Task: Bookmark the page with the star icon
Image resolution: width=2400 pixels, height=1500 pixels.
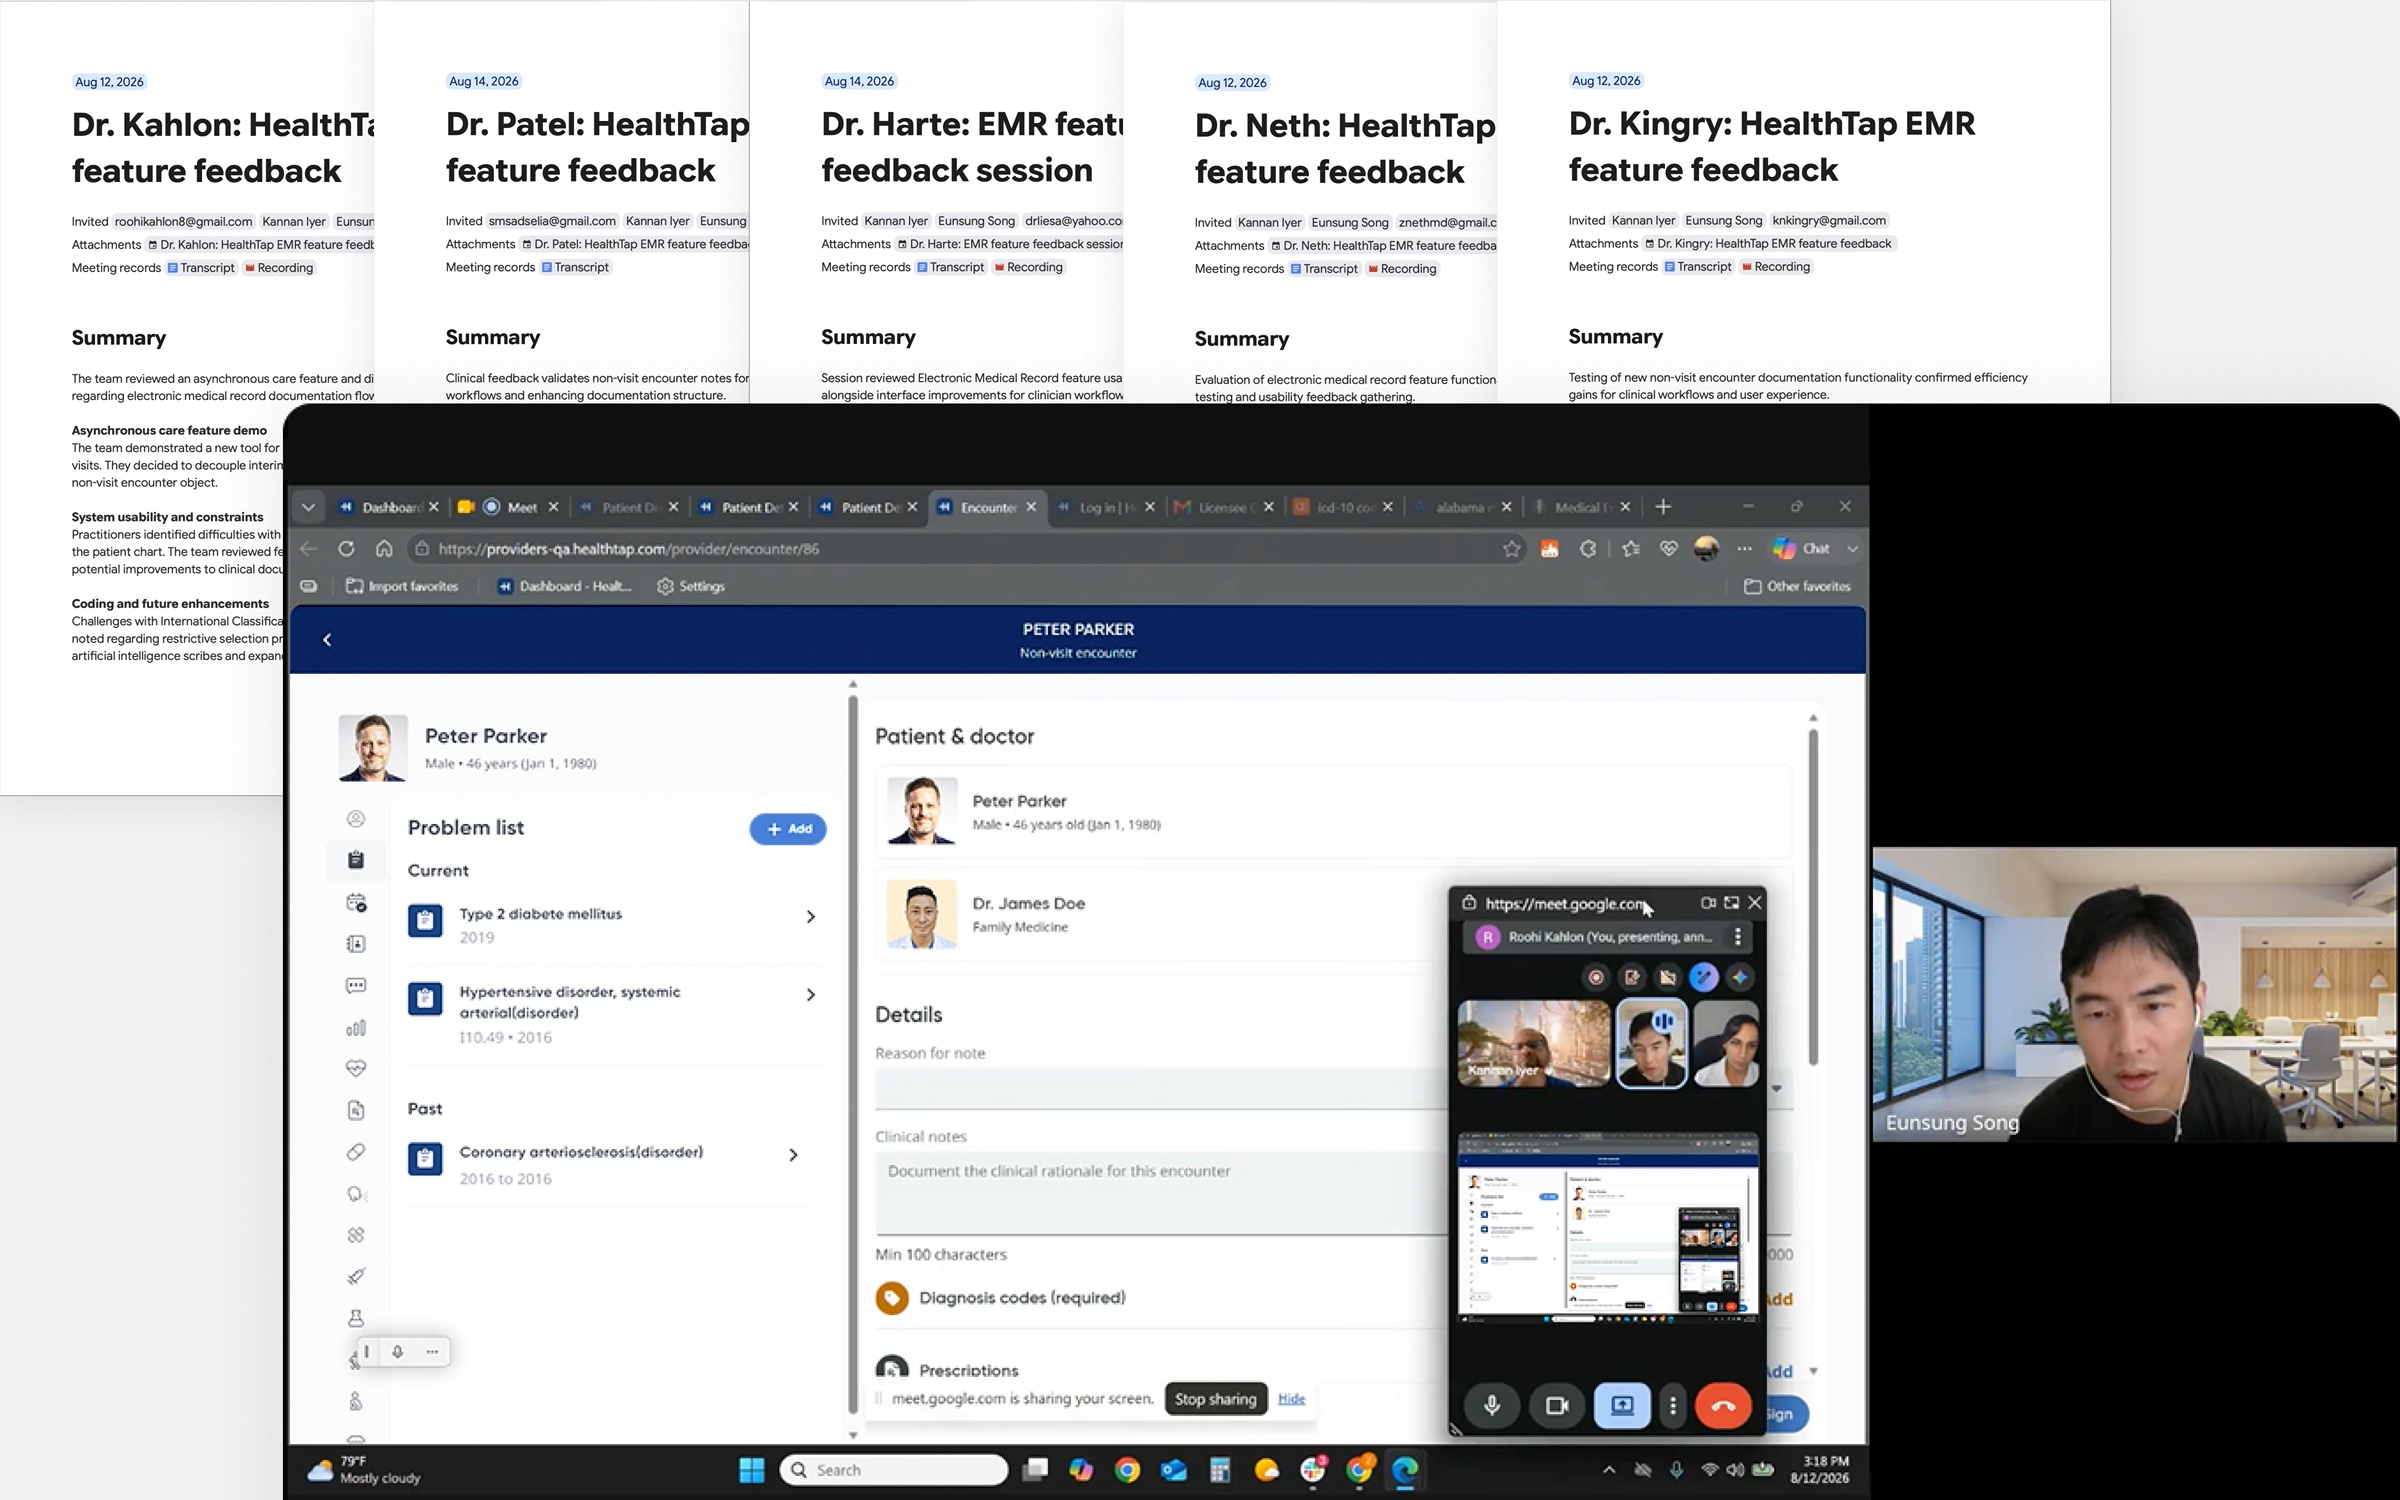Action: 1512,549
